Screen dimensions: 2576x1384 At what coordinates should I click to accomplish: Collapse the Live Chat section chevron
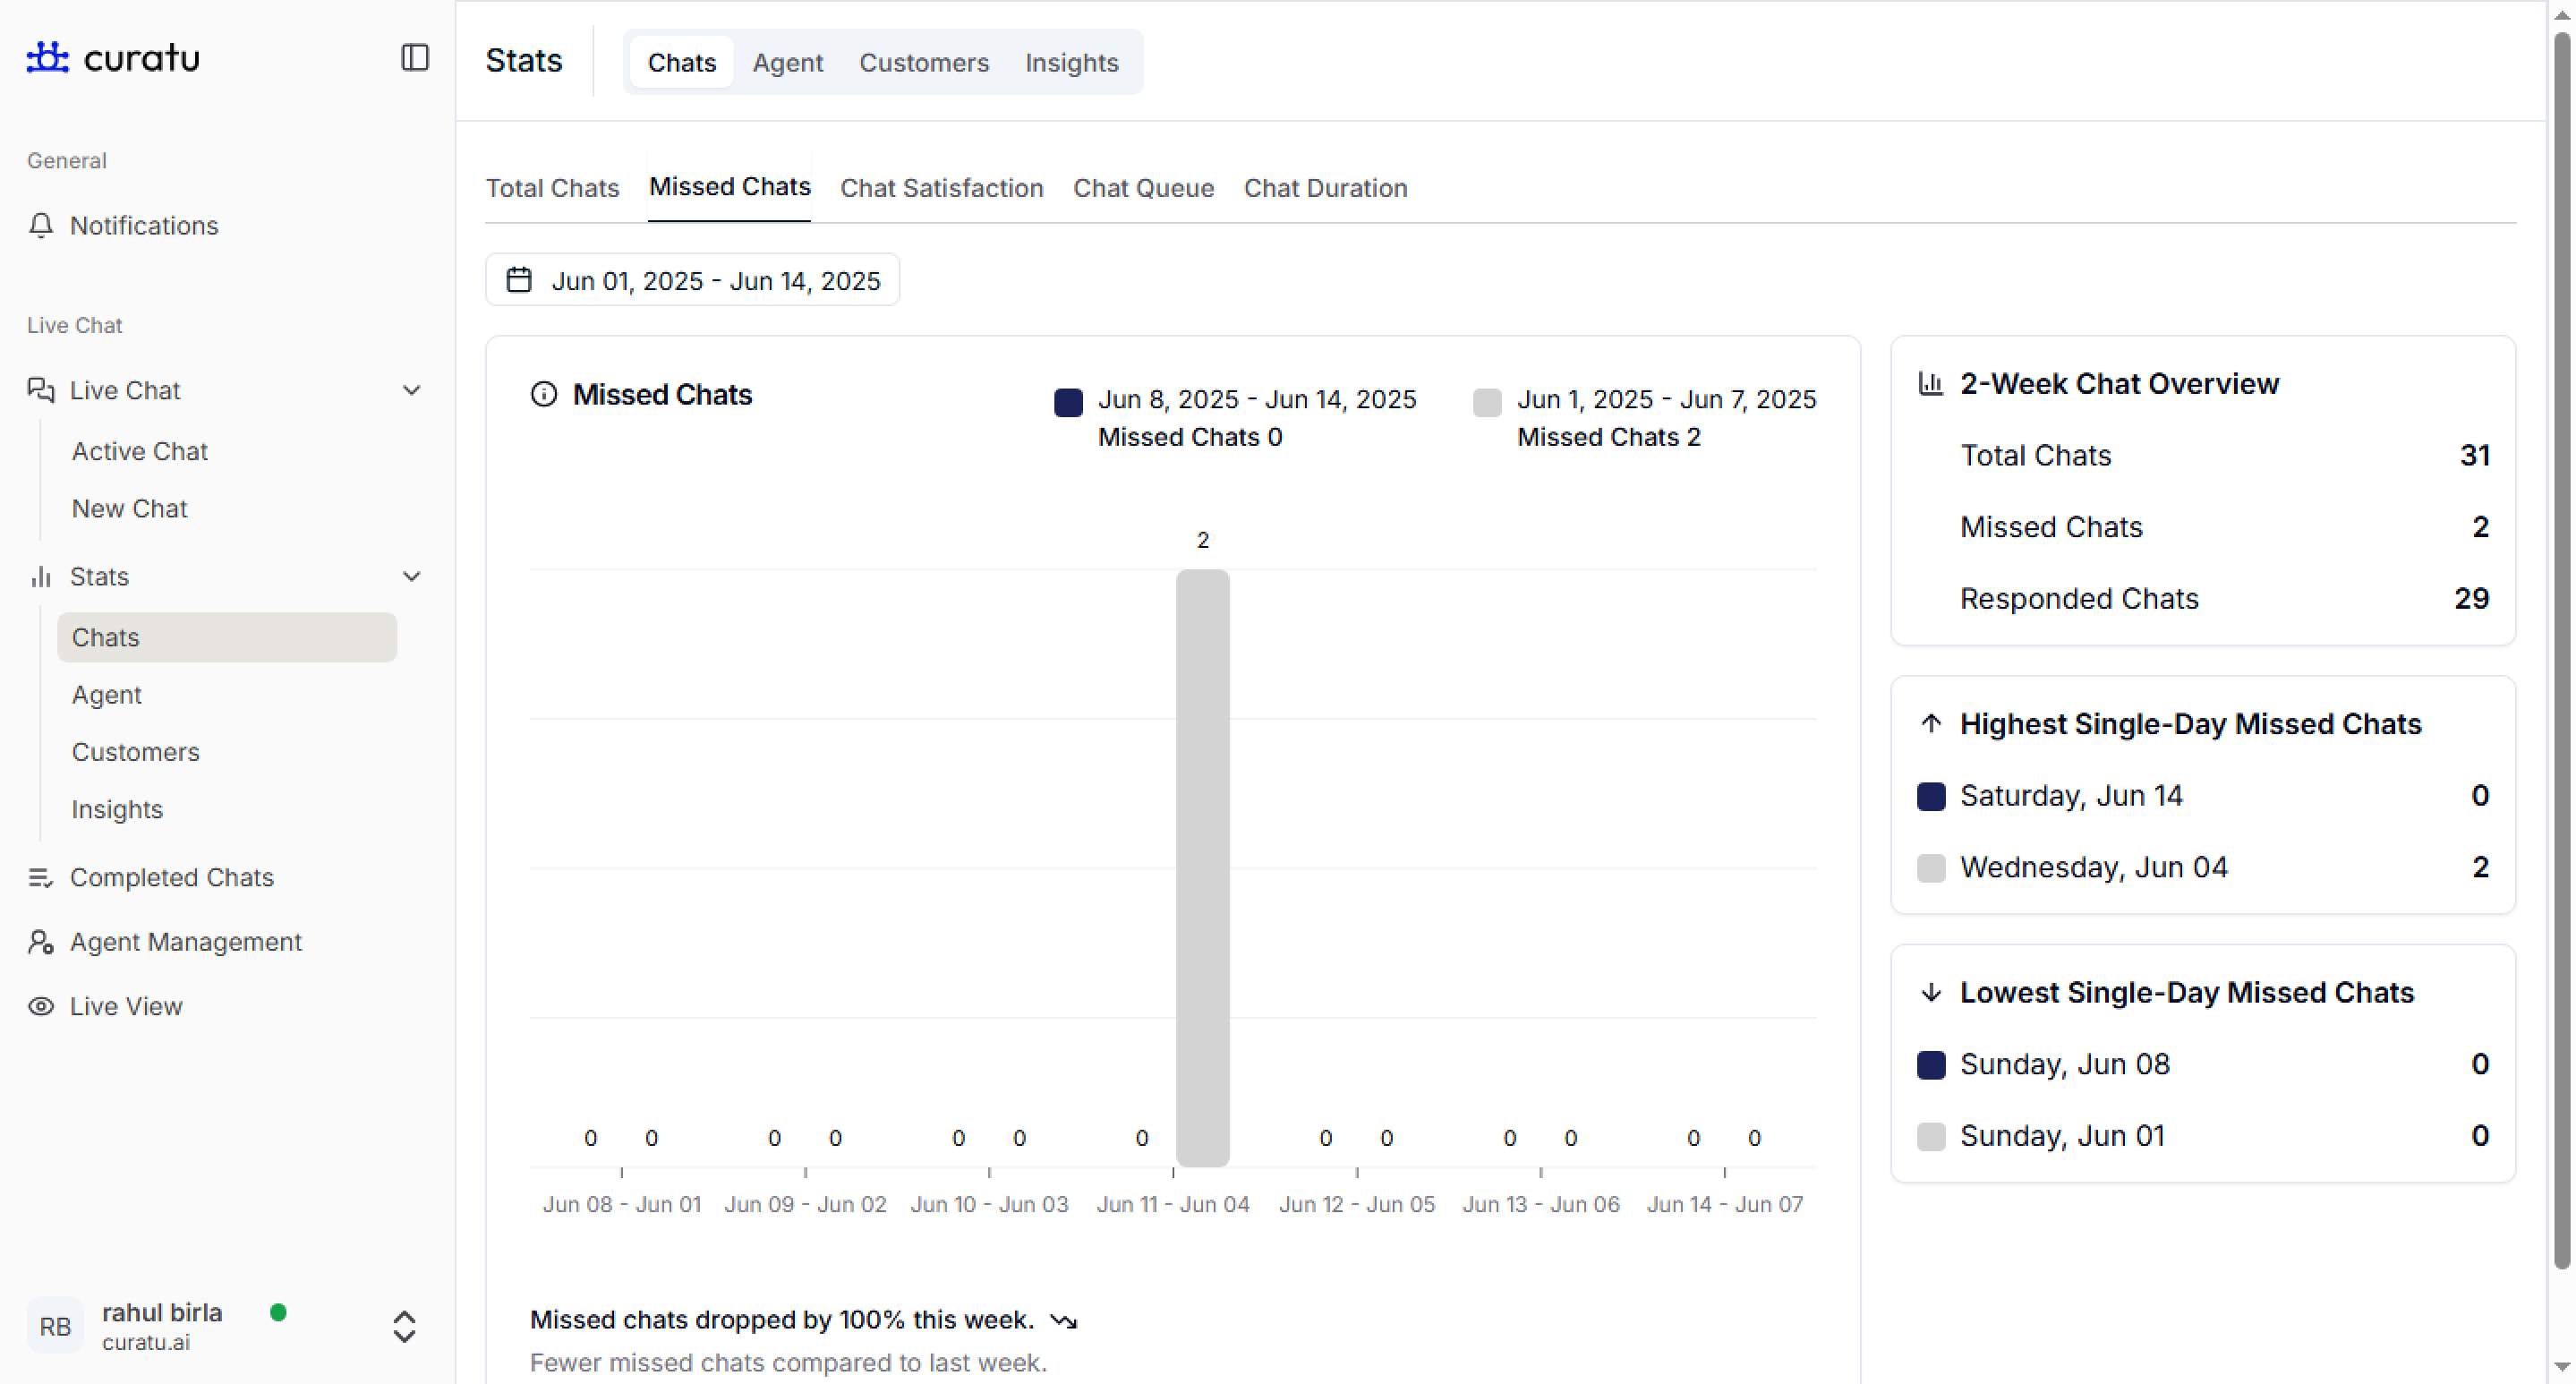(411, 390)
